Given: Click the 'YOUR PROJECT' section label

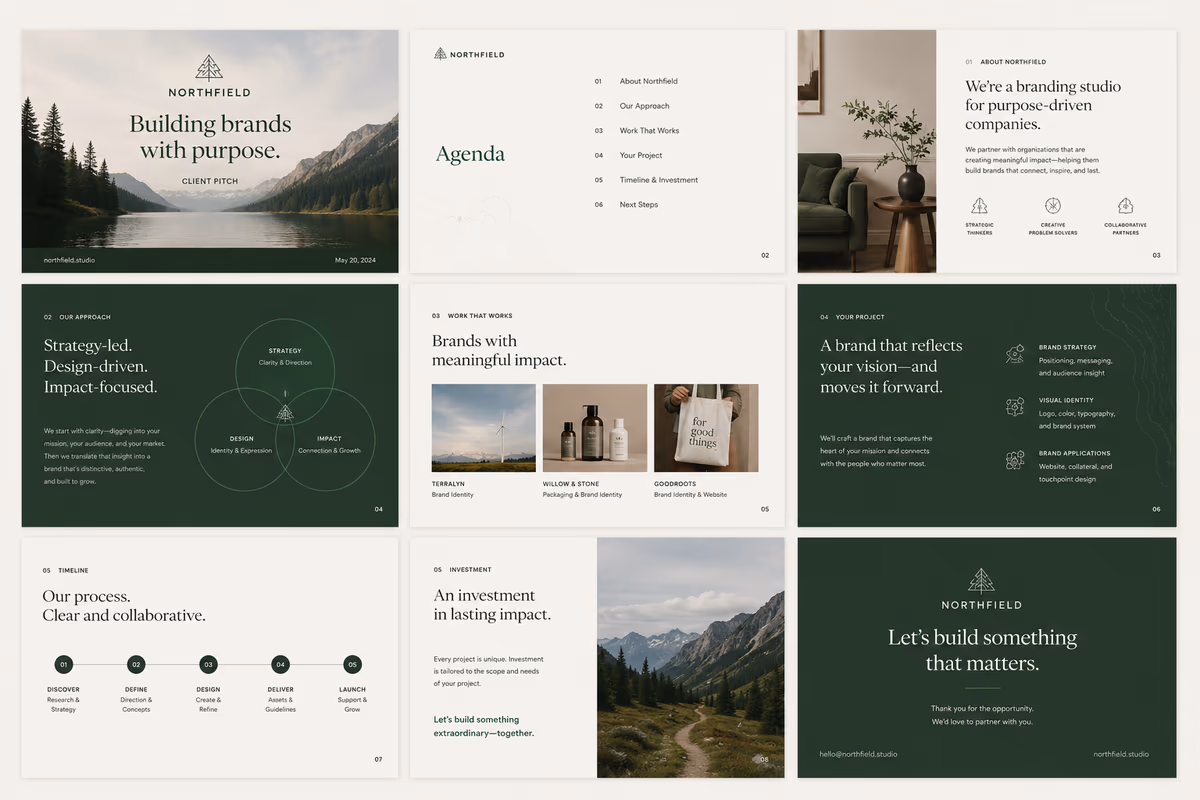Looking at the screenshot, I should coord(860,317).
